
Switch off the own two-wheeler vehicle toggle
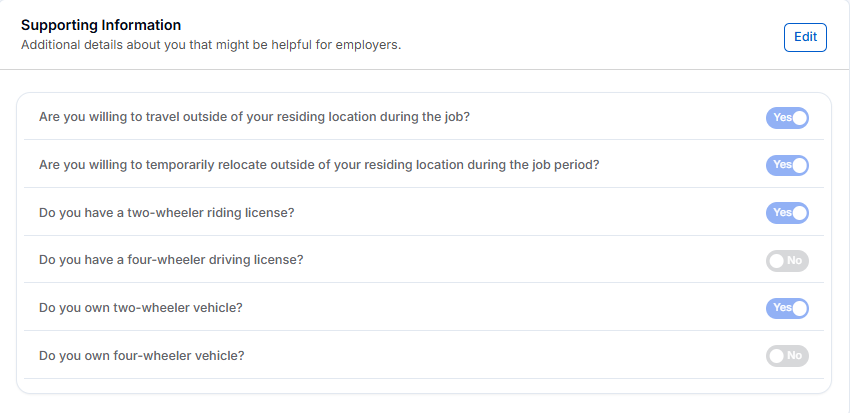tap(787, 308)
